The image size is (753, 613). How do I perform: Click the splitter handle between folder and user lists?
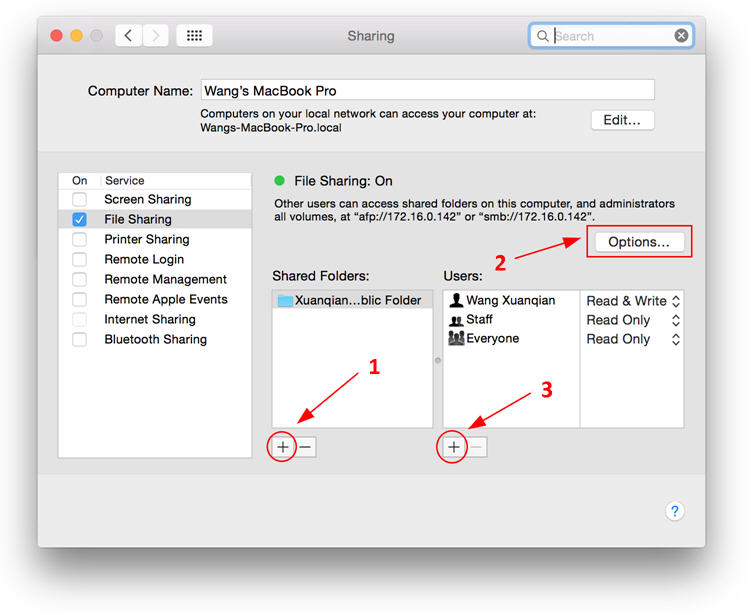click(437, 360)
